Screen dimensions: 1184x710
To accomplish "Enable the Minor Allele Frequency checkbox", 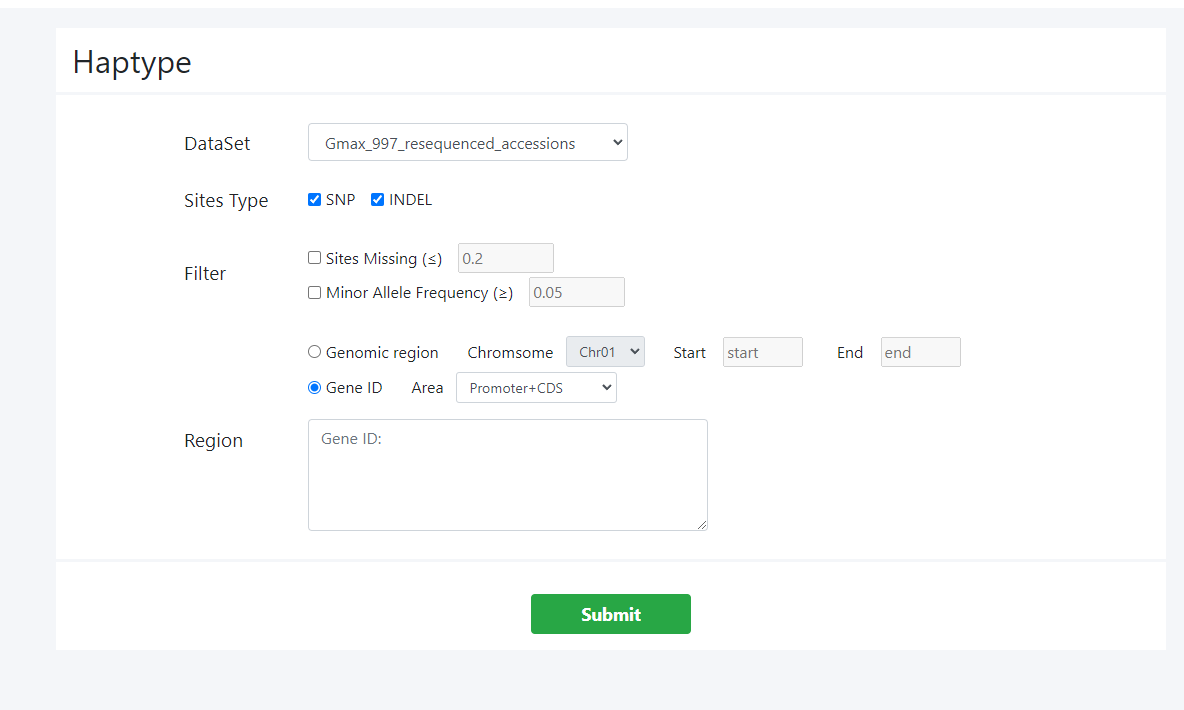I will (314, 292).
